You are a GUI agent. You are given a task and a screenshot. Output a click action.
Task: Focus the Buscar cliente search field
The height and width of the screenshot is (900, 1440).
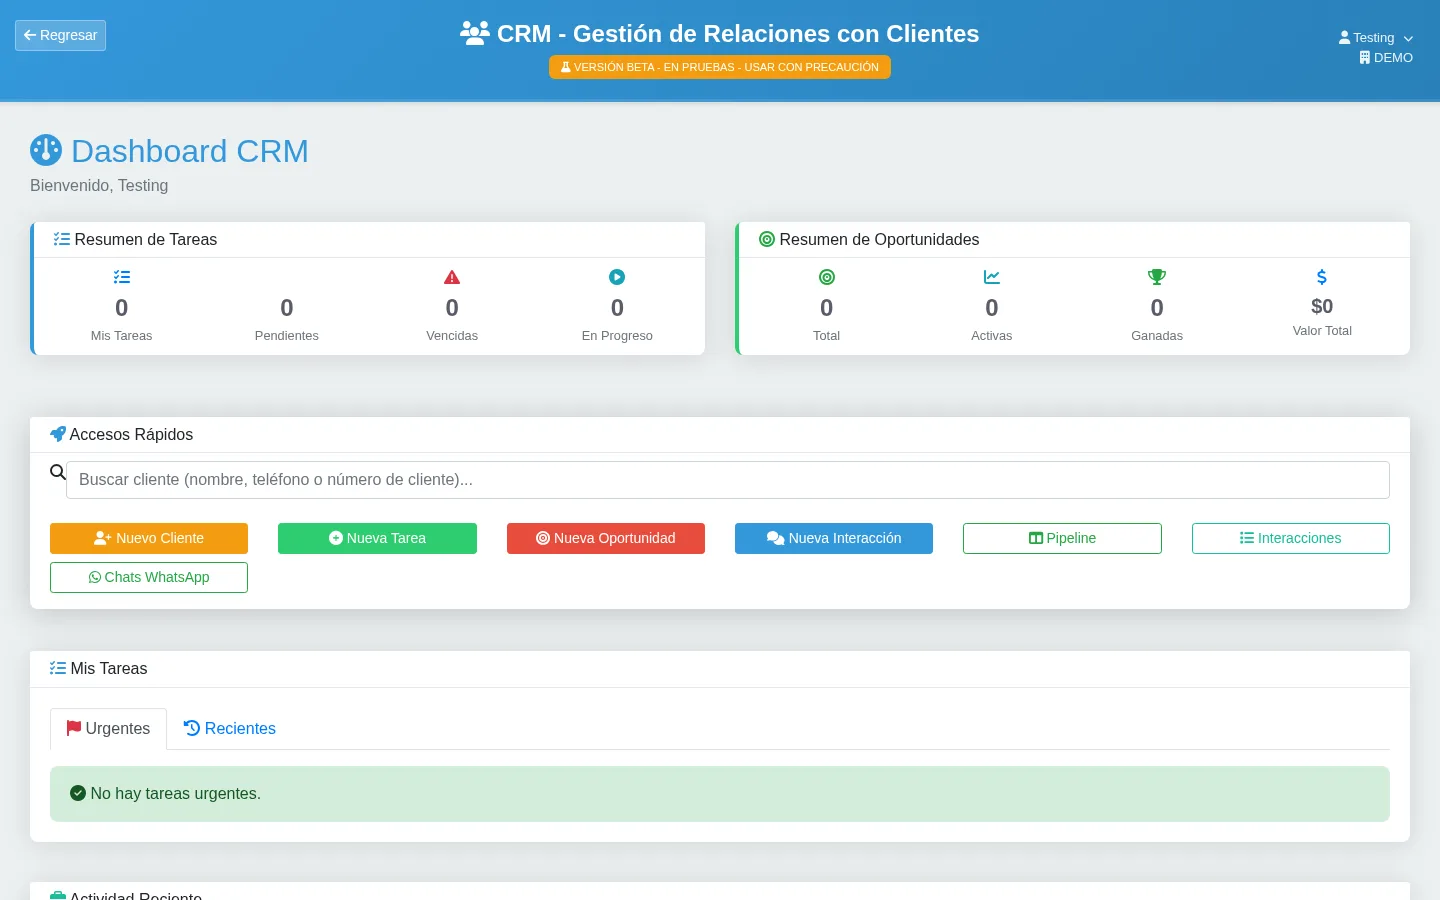click(x=728, y=480)
